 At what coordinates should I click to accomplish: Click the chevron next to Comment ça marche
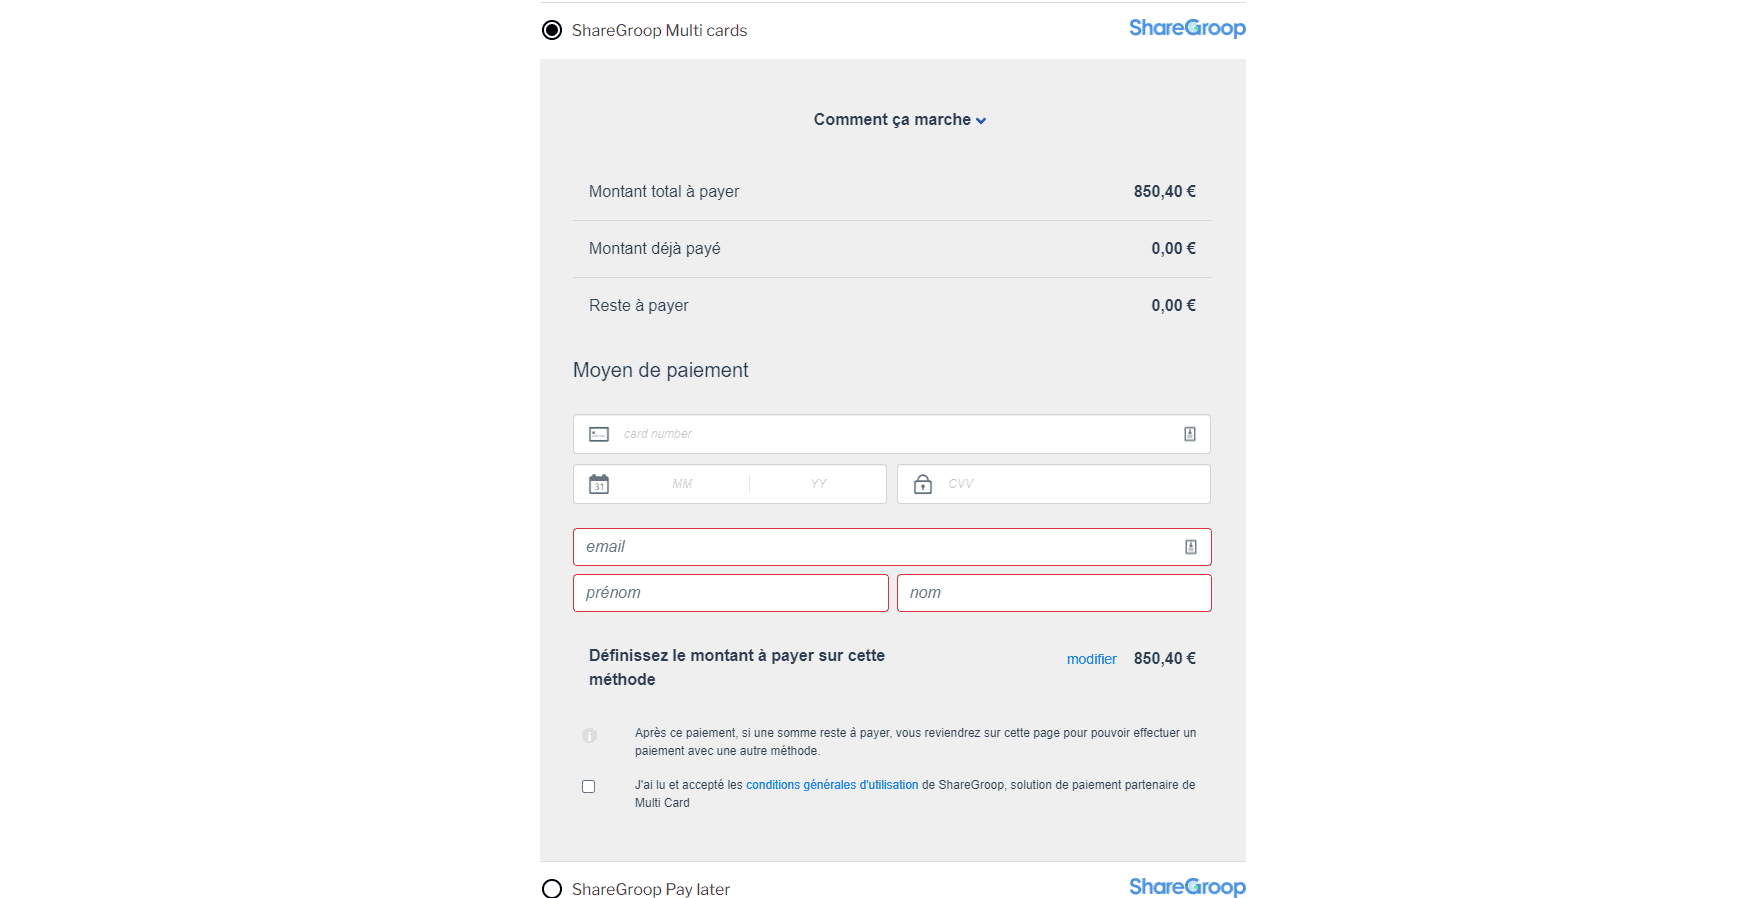coord(981,121)
